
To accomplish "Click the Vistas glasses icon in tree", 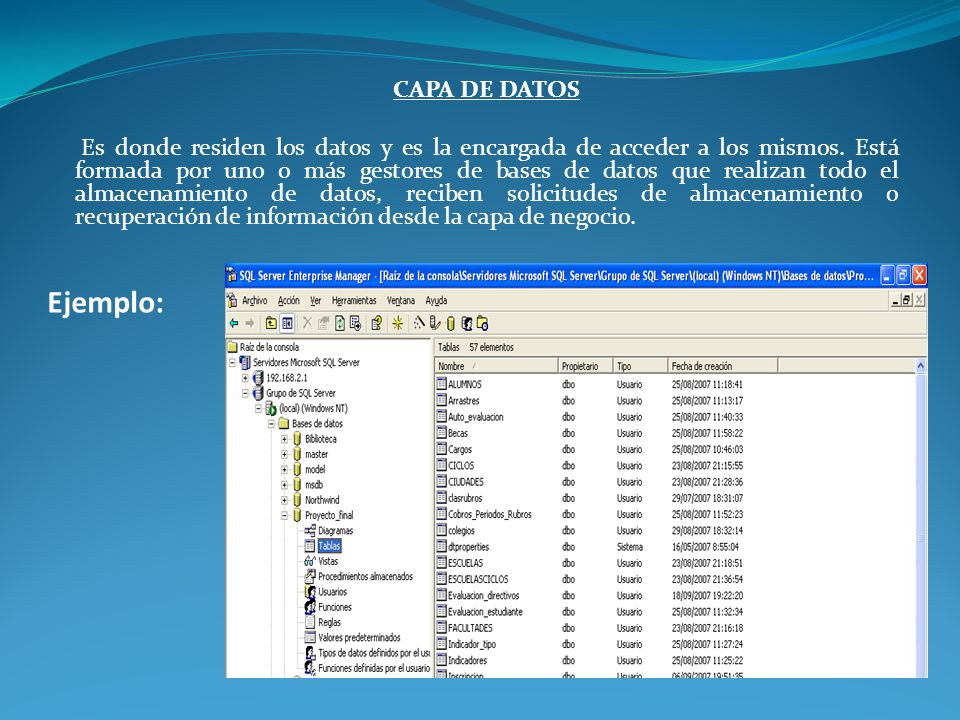I will pyautogui.click(x=310, y=561).
